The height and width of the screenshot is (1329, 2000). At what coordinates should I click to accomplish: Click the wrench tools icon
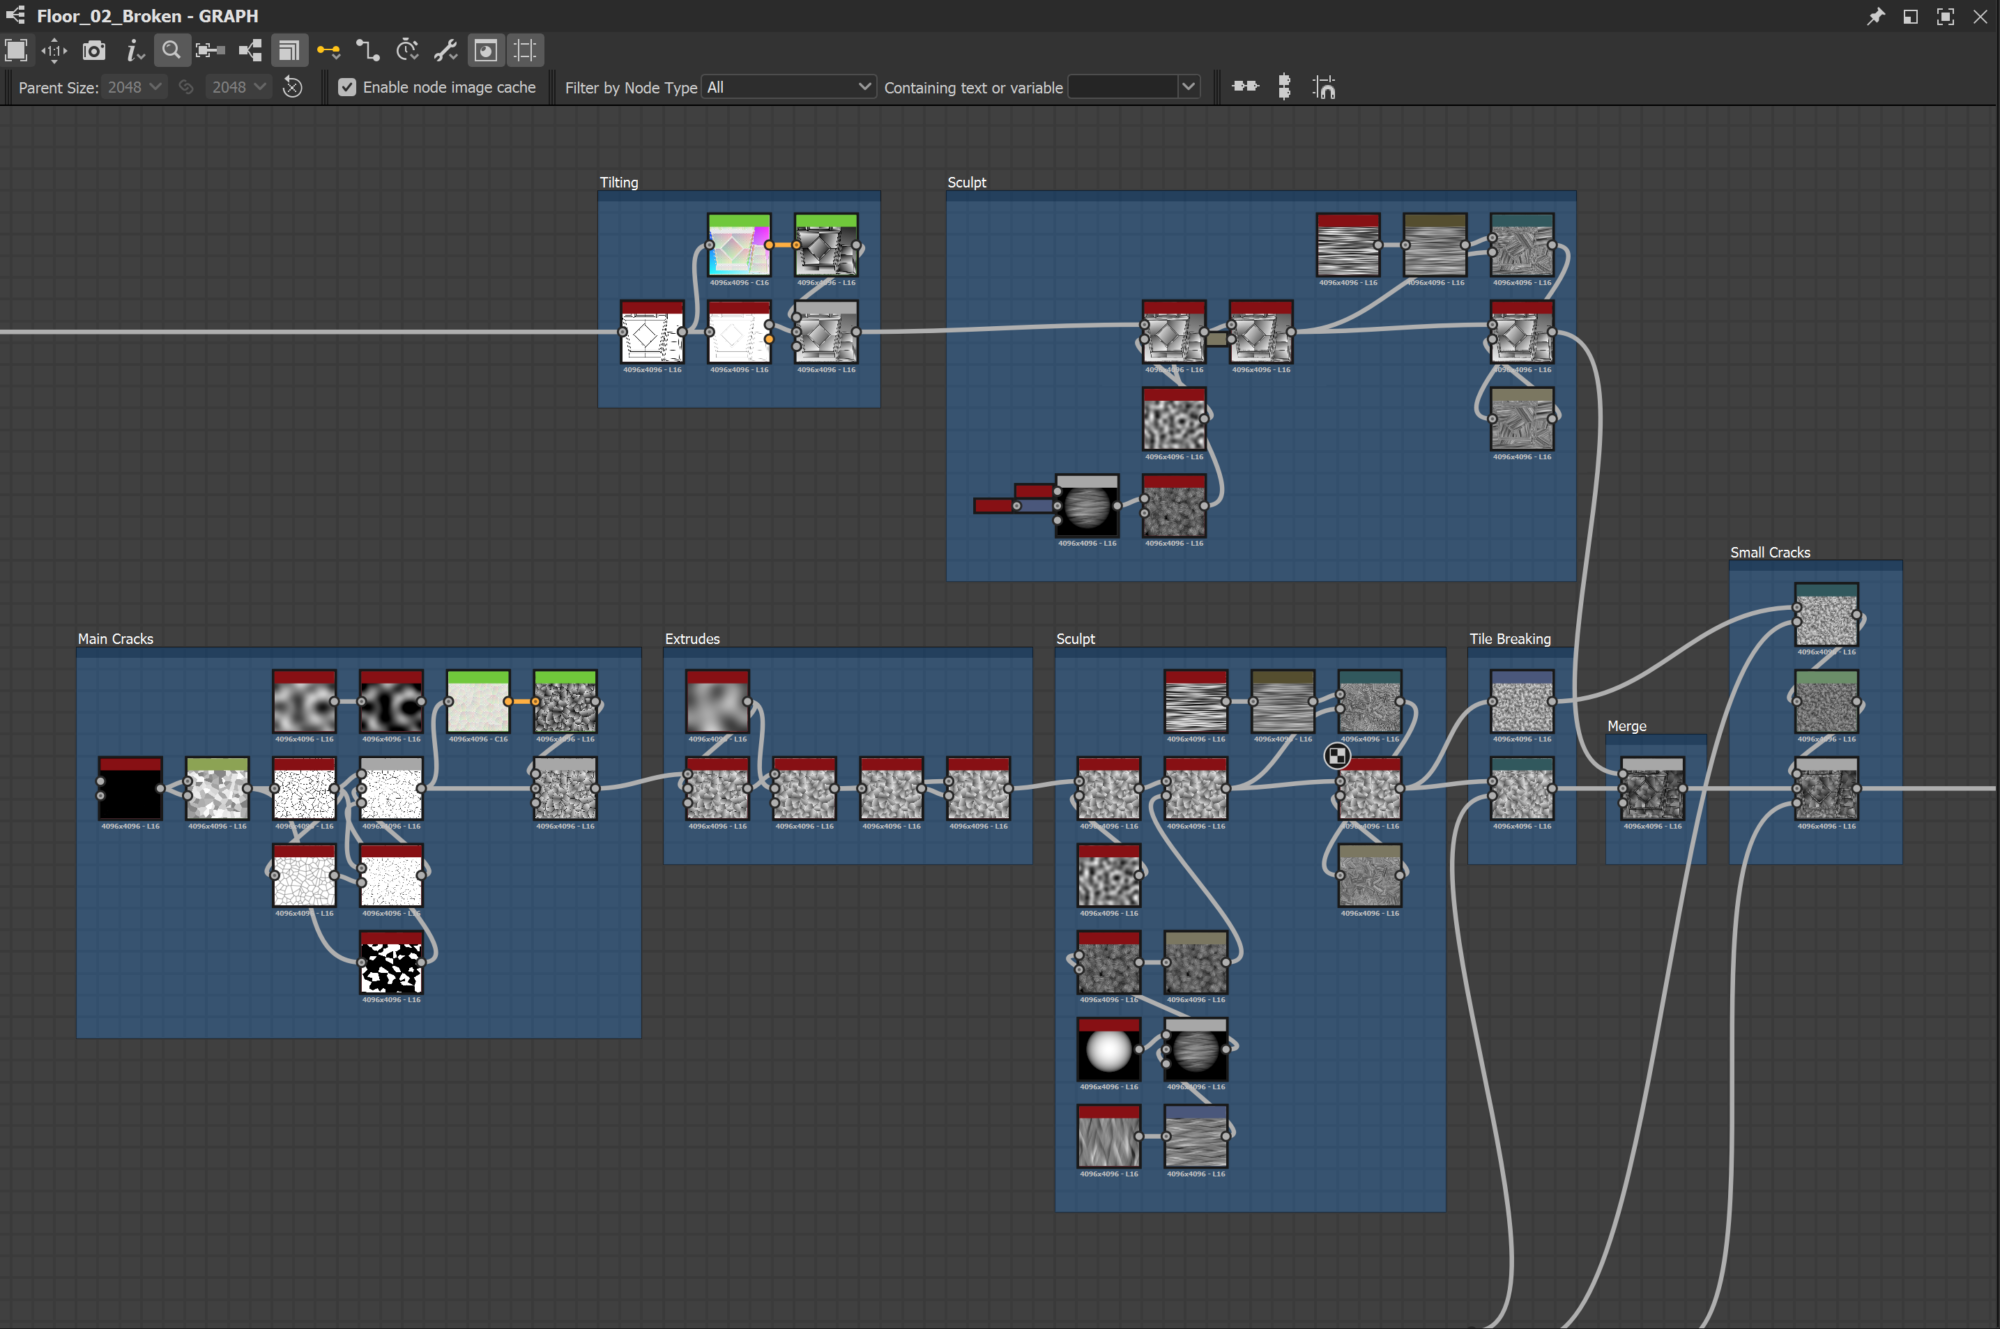(446, 50)
